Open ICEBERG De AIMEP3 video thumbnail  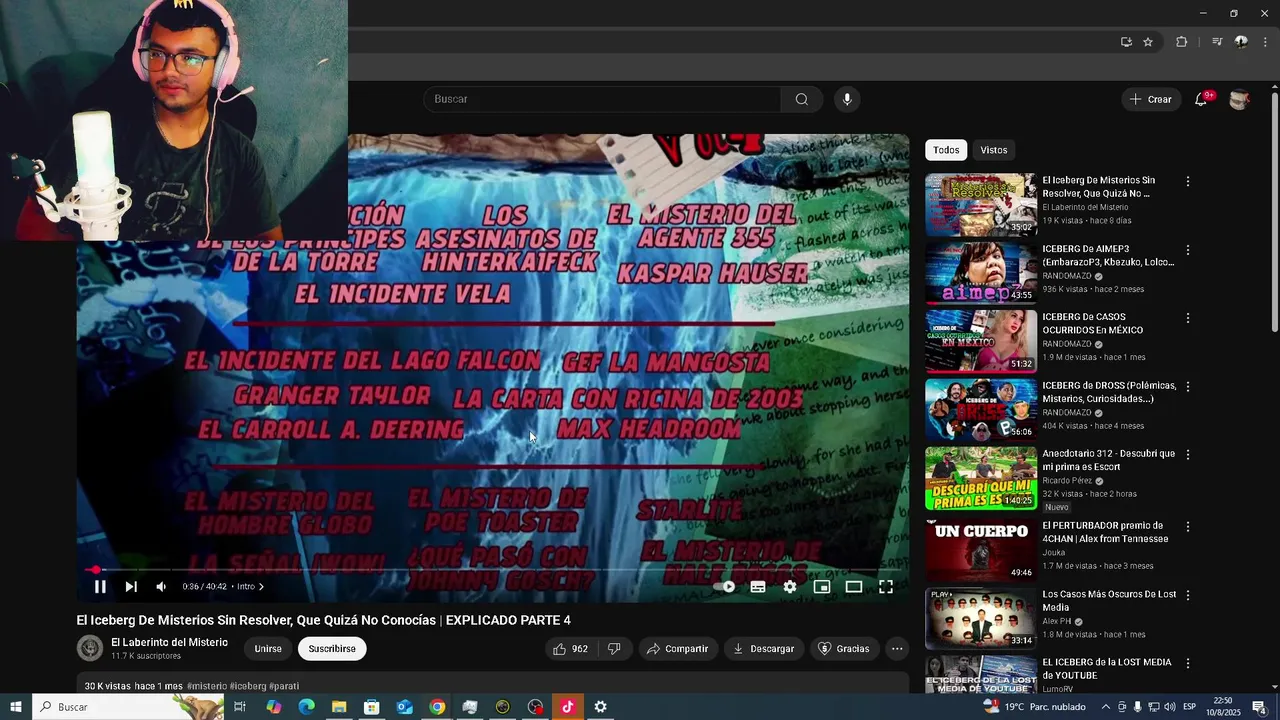[980, 273]
